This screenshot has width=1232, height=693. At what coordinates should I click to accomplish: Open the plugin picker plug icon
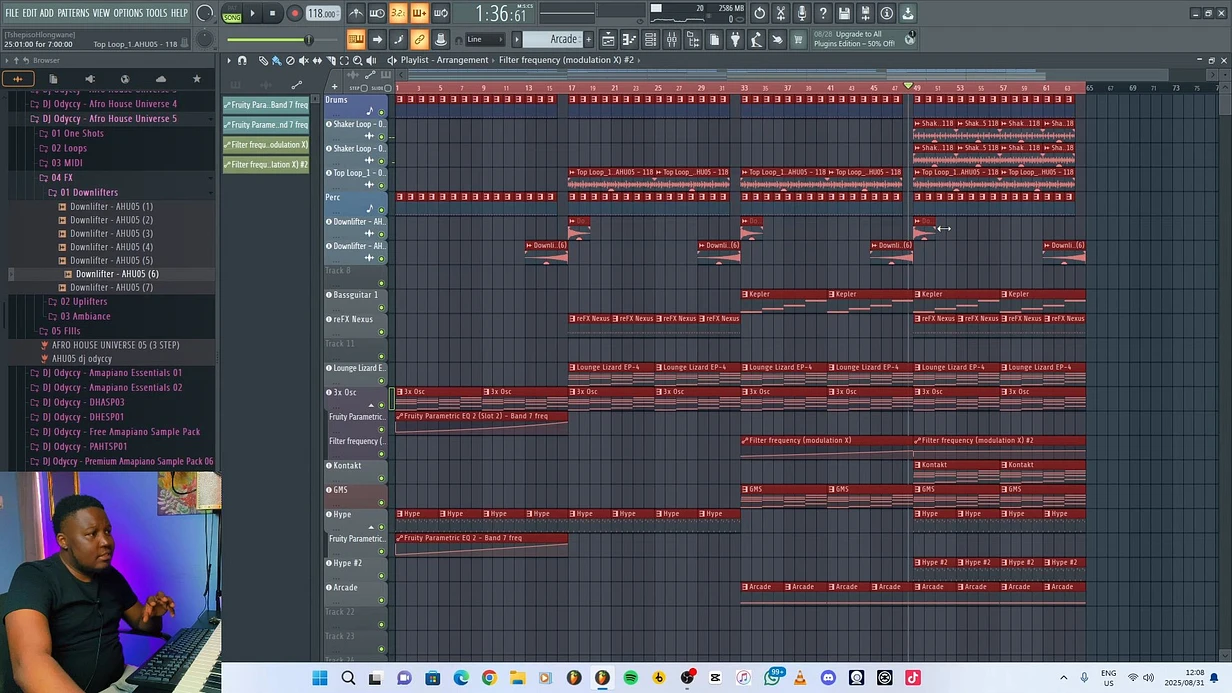point(735,40)
